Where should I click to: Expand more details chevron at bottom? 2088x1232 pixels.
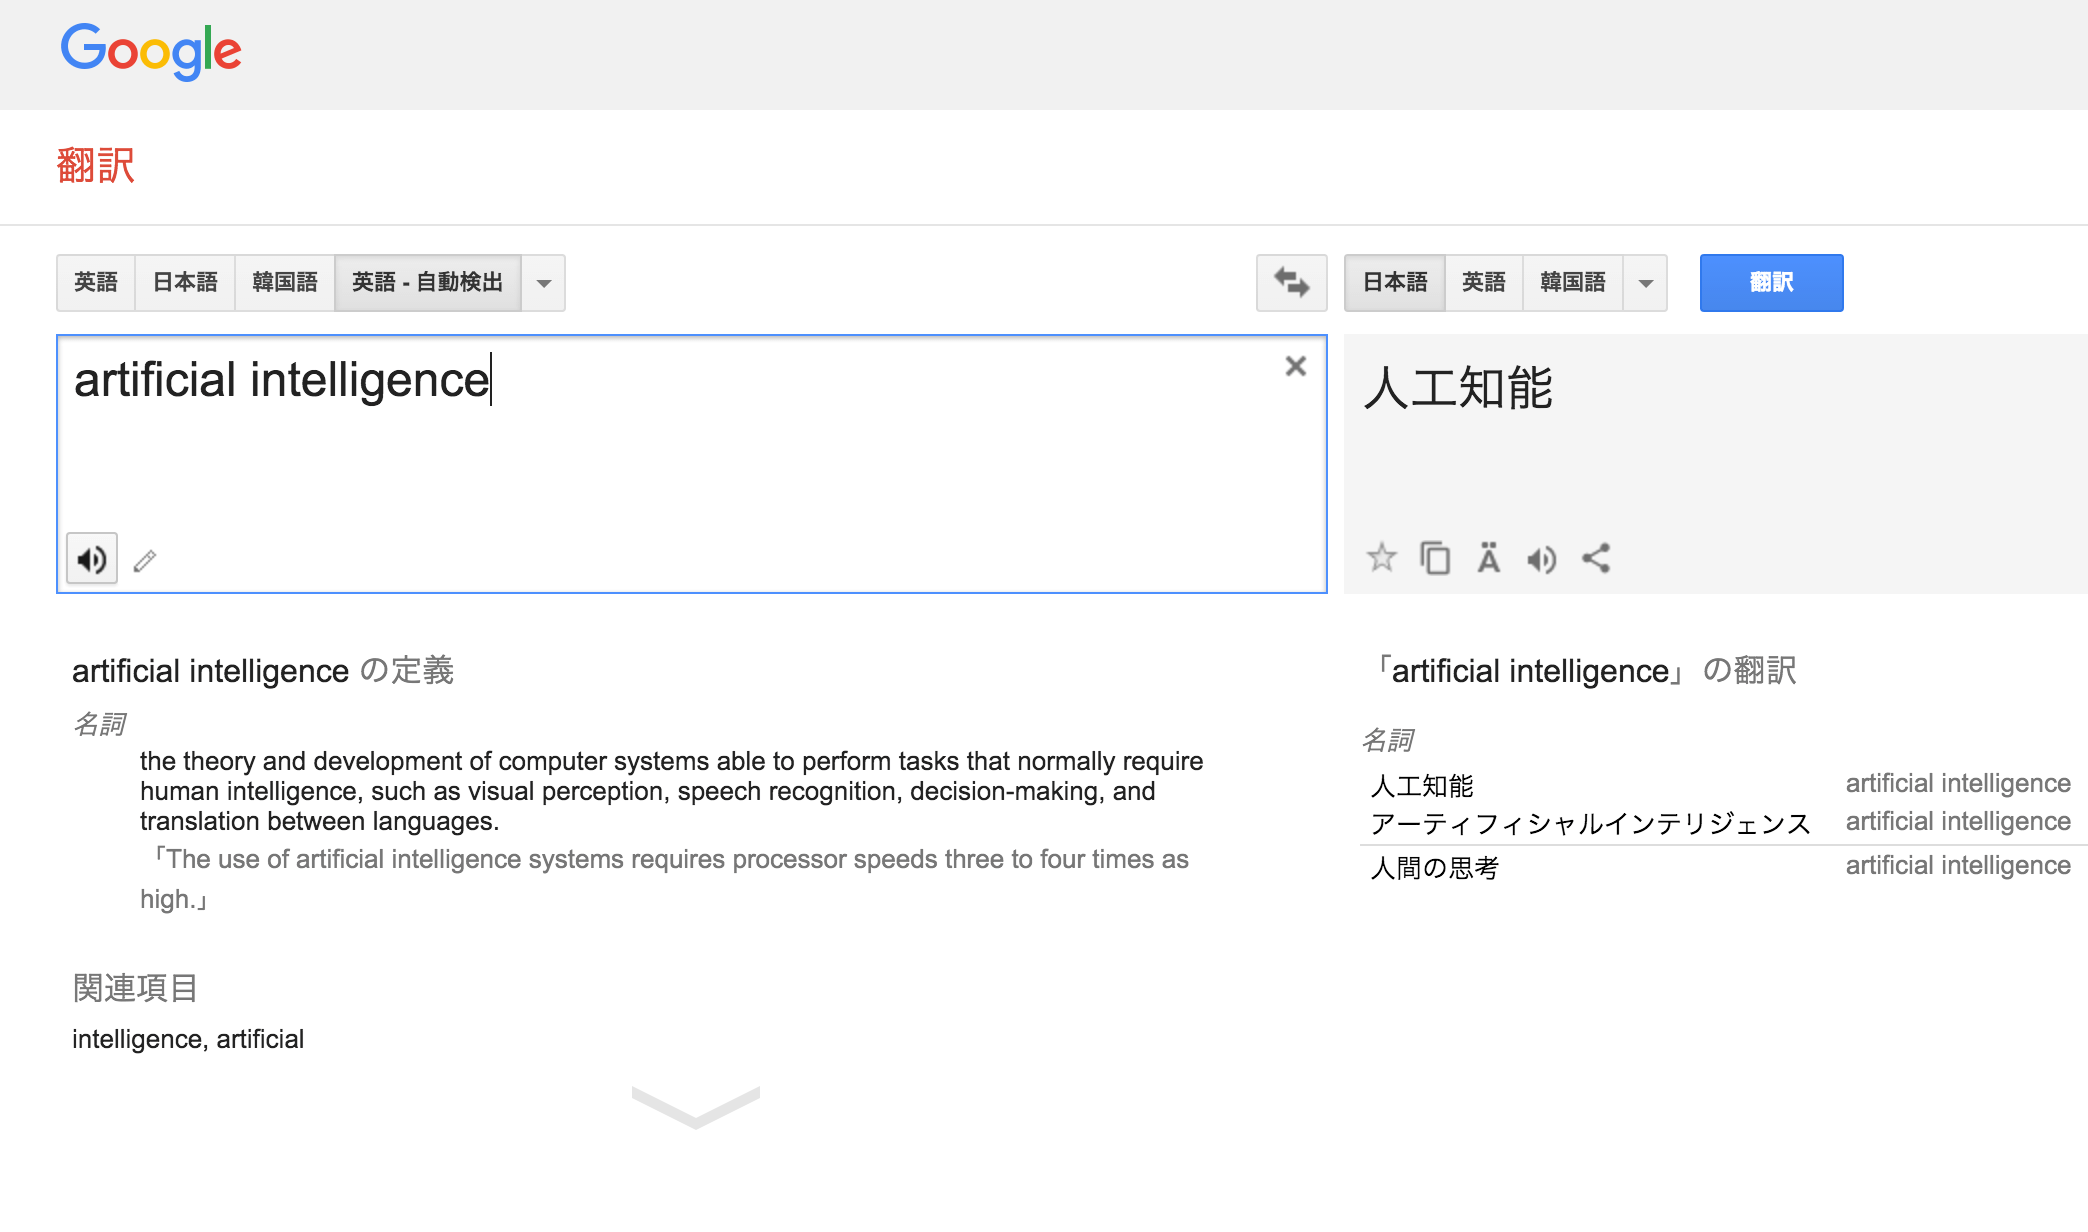[696, 1107]
